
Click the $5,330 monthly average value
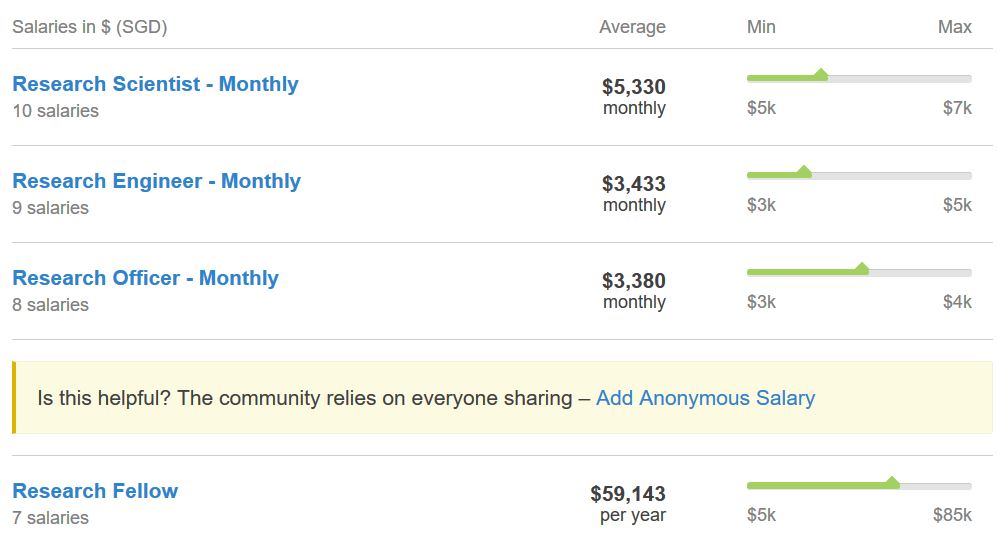633,87
